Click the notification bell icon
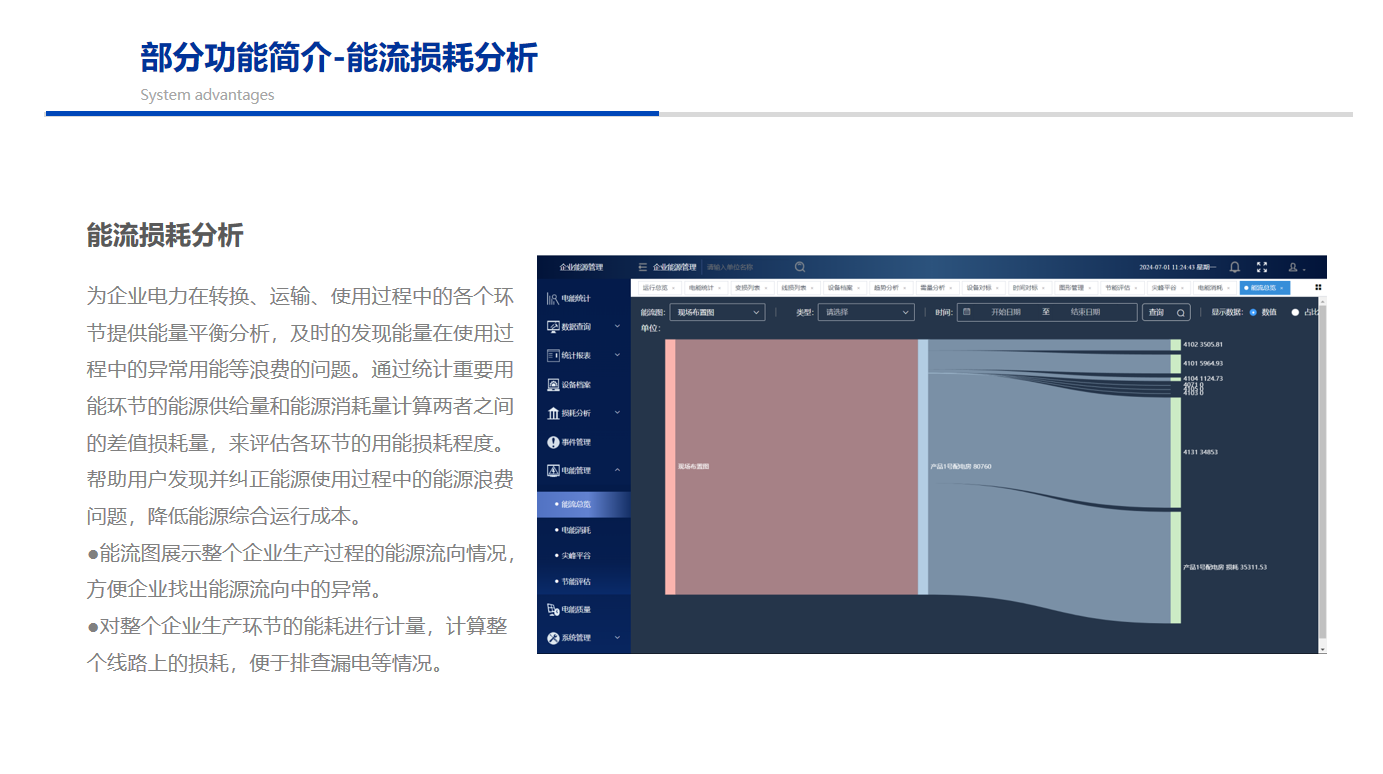 (x=1235, y=267)
